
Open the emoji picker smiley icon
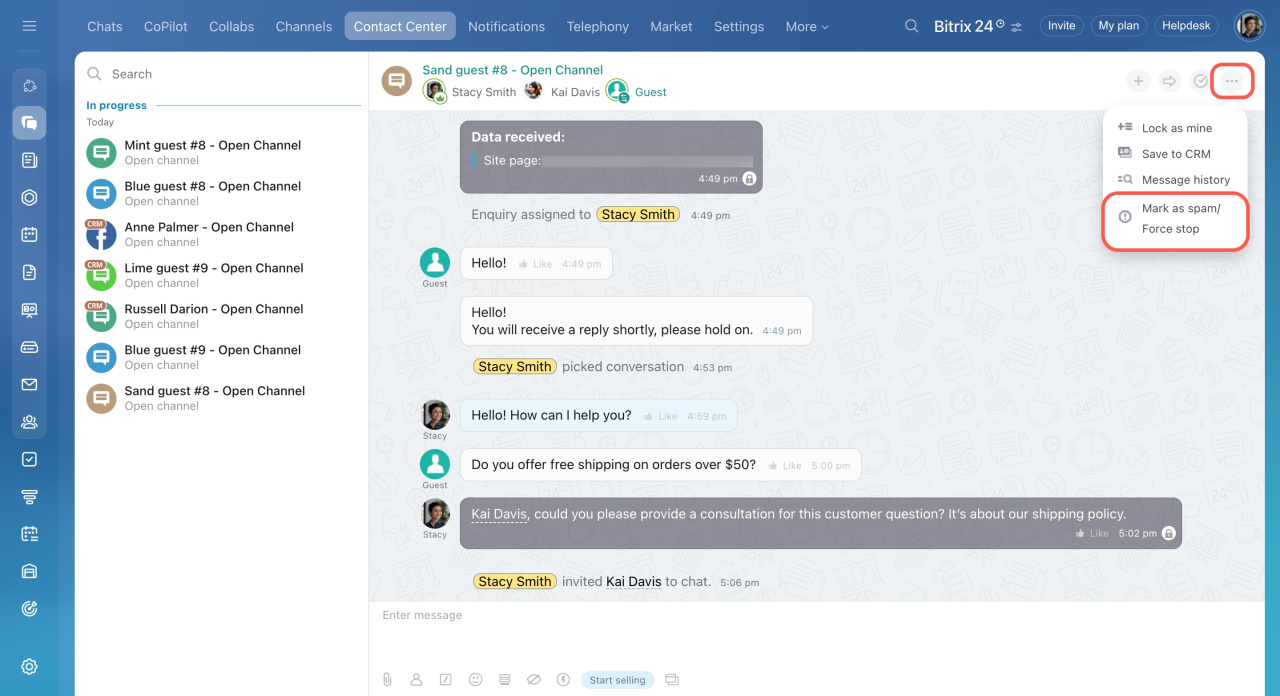(x=476, y=680)
